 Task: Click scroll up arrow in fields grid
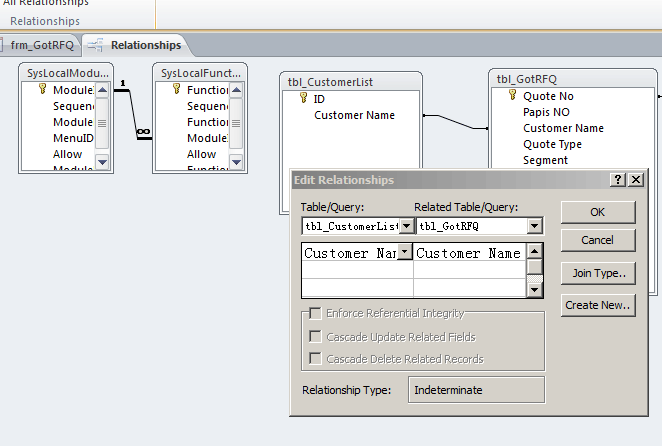click(x=534, y=251)
